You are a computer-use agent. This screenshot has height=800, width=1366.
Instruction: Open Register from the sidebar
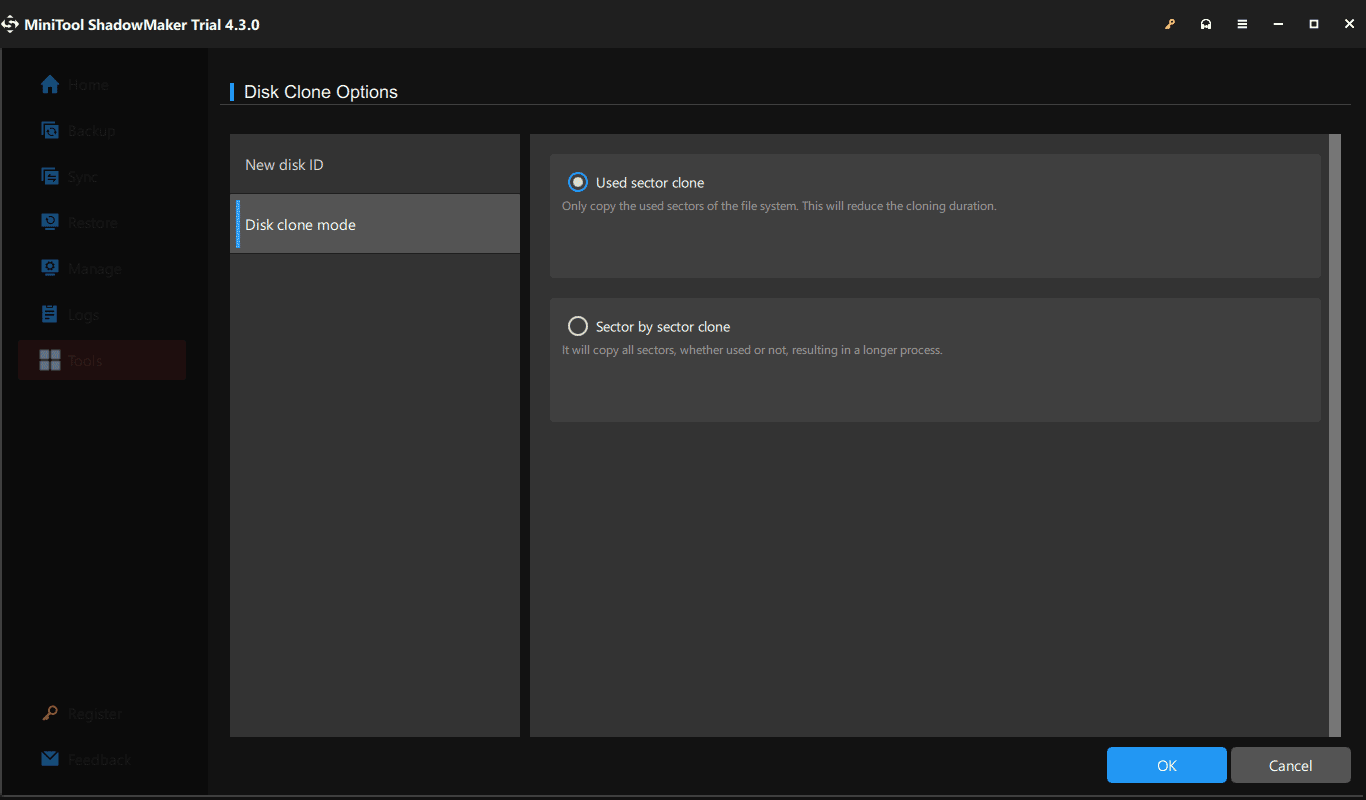point(82,713)
